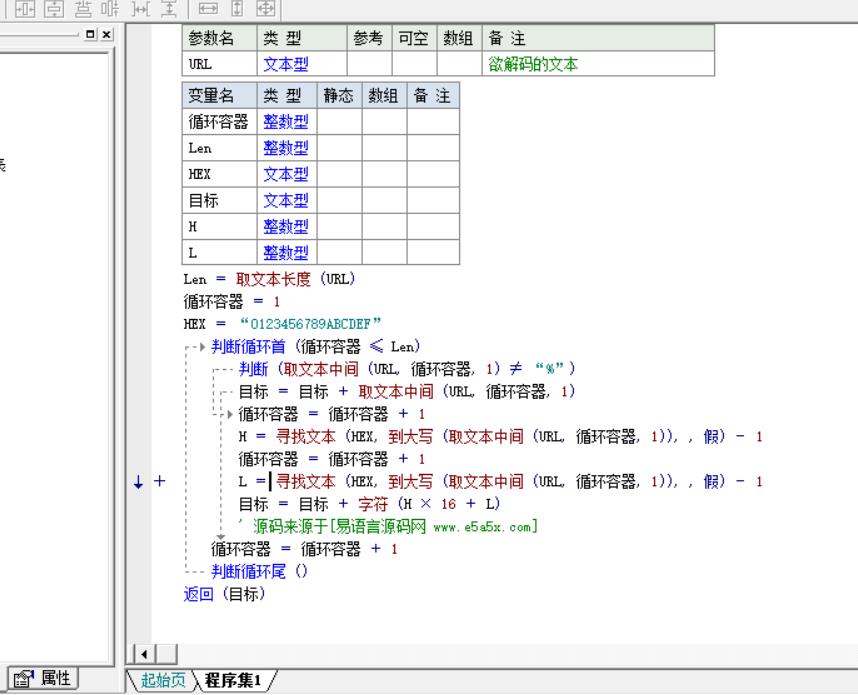
Task: Click the line H = 寻找文本
Action: [x=501, y=437]
